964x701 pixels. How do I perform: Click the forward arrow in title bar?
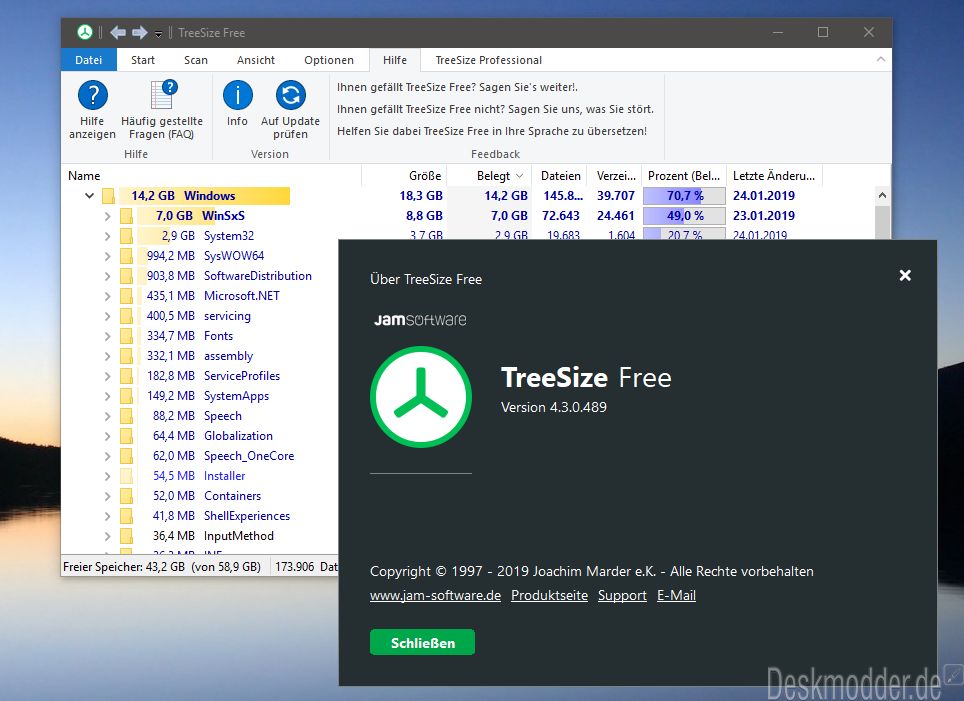point(140,33)
